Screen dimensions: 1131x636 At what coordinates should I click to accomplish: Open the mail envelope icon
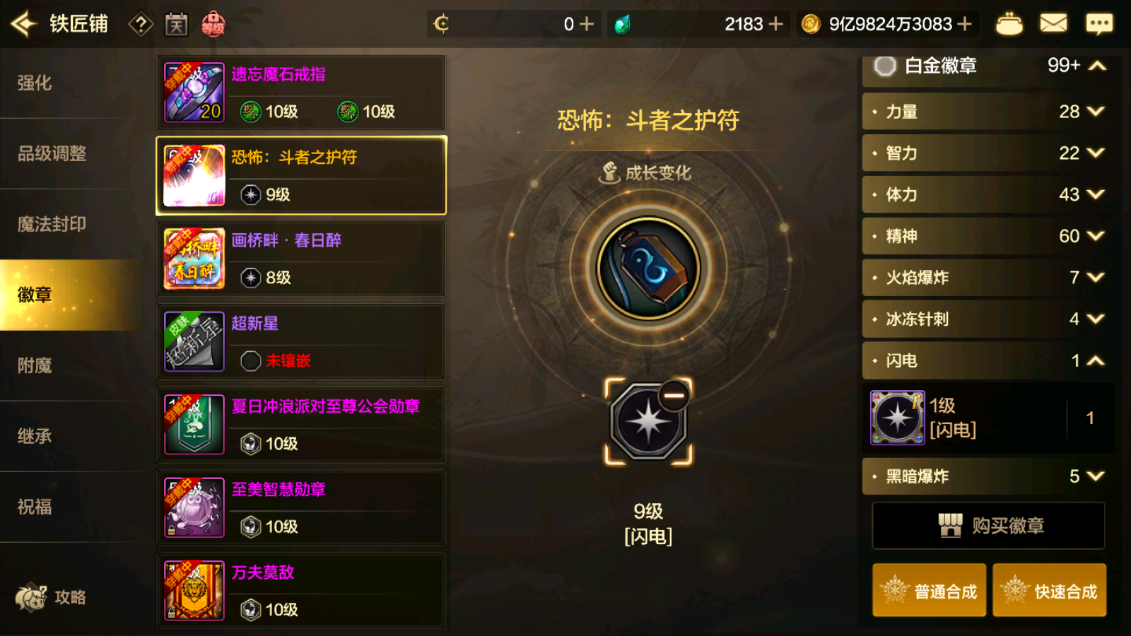point(1053,24)
